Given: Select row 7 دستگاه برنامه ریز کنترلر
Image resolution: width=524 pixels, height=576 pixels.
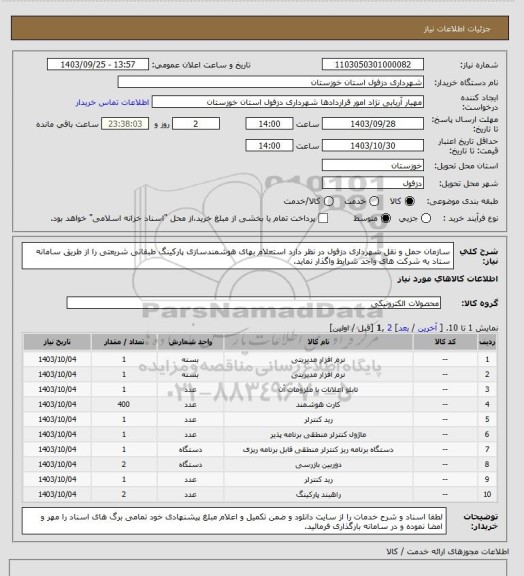Looking at the screenshot, I should click(x=260, y=450).
